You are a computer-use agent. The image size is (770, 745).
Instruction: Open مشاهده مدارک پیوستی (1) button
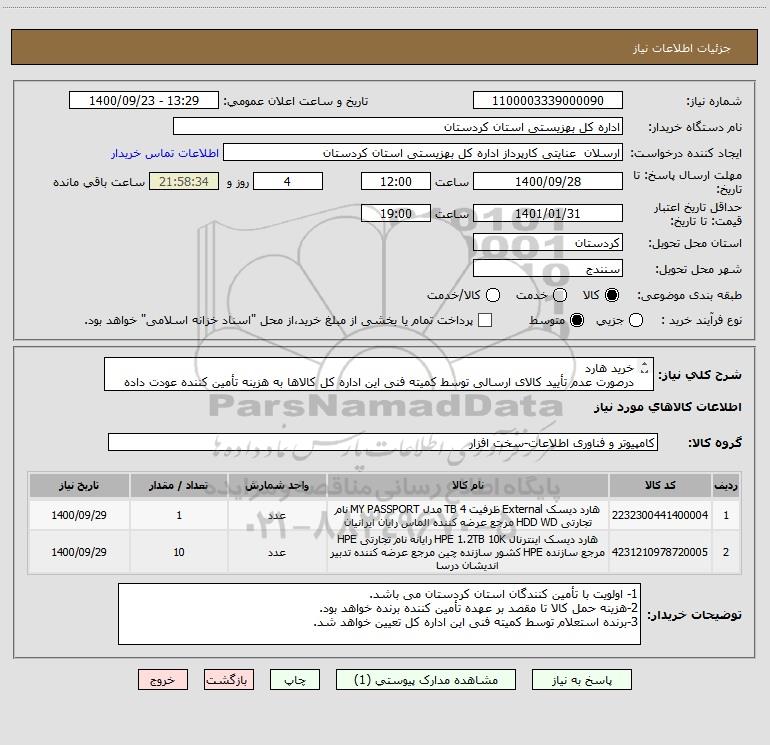pos(426,680)
